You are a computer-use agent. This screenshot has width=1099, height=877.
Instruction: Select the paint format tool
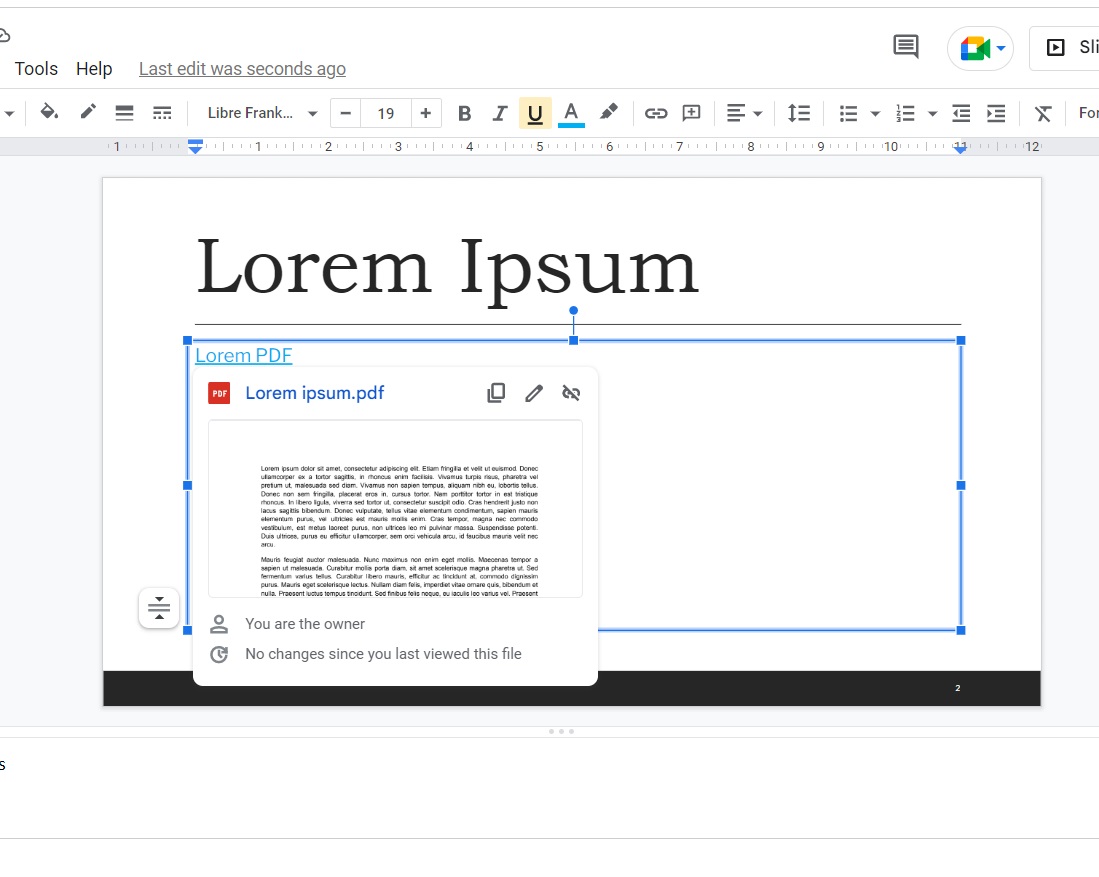88,112
